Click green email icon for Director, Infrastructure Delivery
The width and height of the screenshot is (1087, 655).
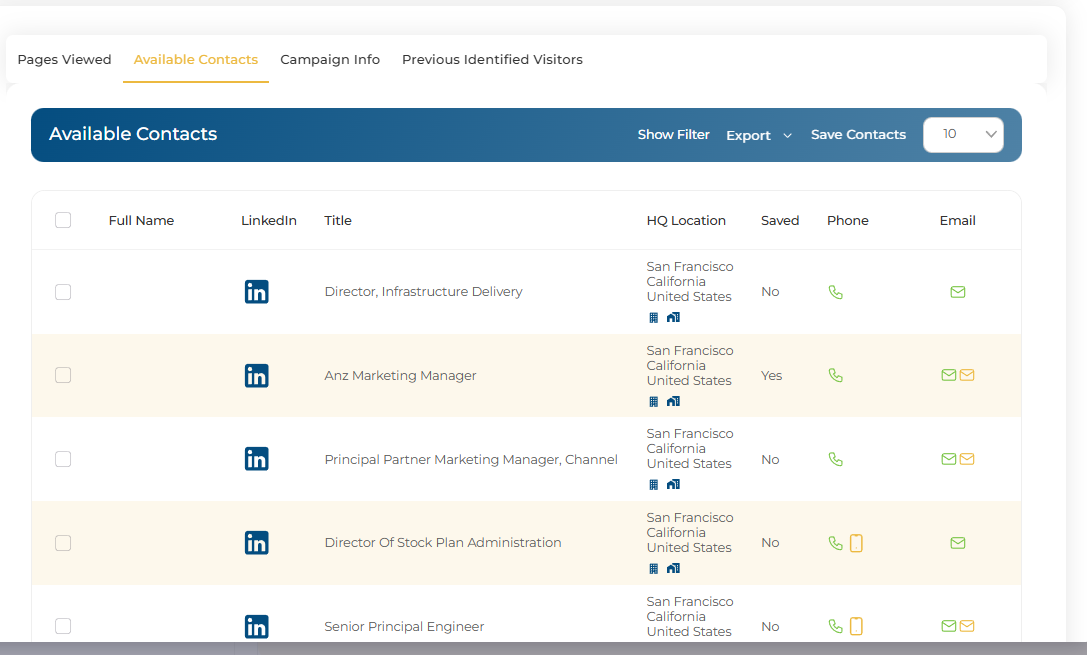click(x=957, y=292)
